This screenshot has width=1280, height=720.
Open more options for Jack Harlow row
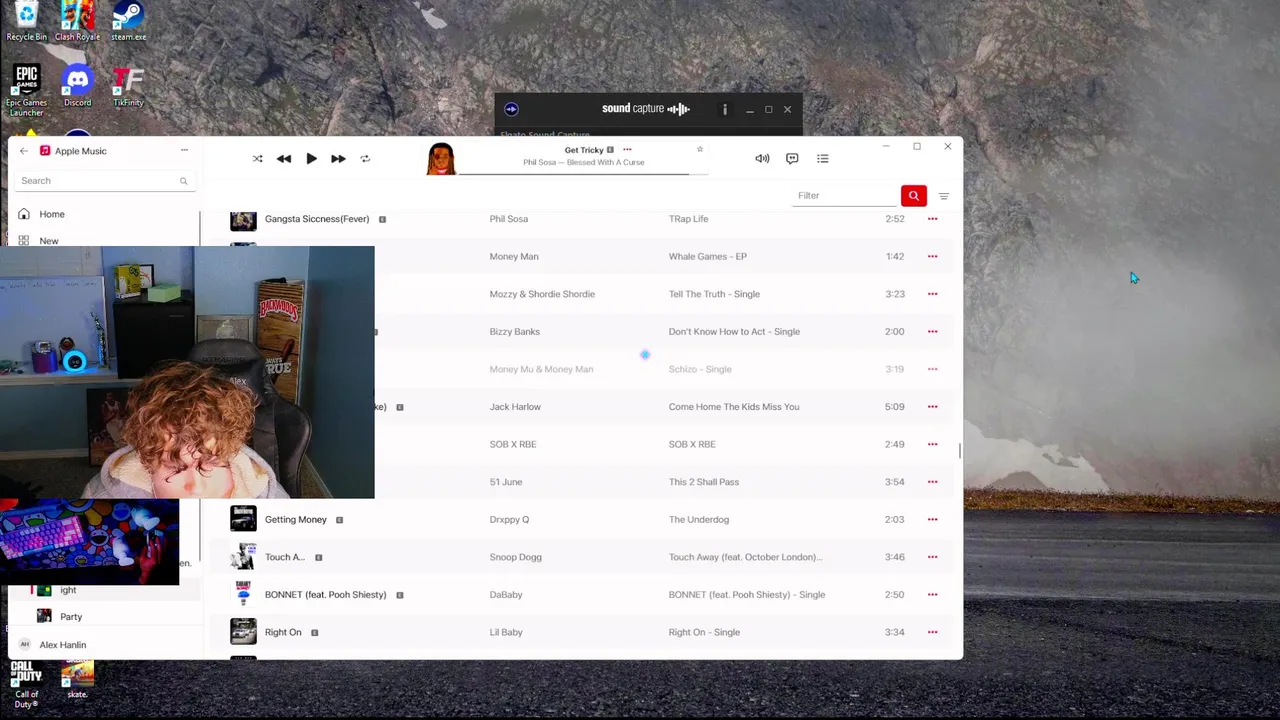click(x=932, y=407)
